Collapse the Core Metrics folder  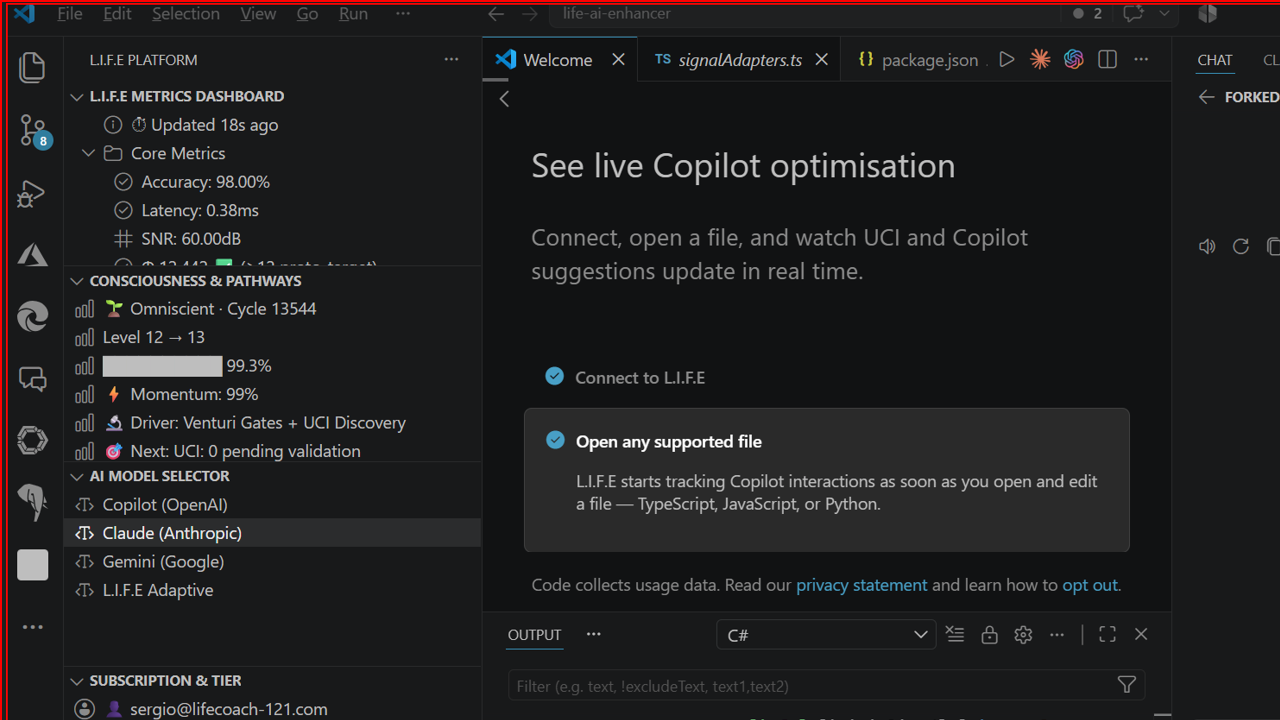(89, 153)
